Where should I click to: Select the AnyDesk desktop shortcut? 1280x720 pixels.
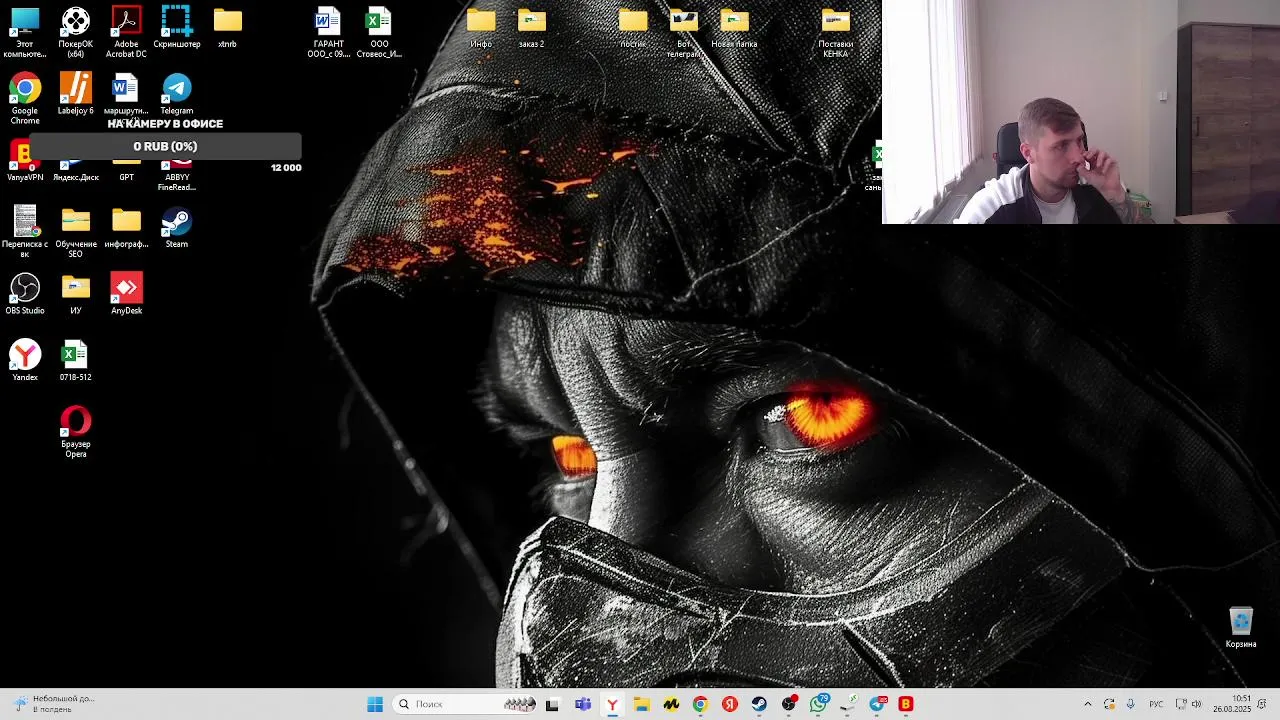click(126, 293)
